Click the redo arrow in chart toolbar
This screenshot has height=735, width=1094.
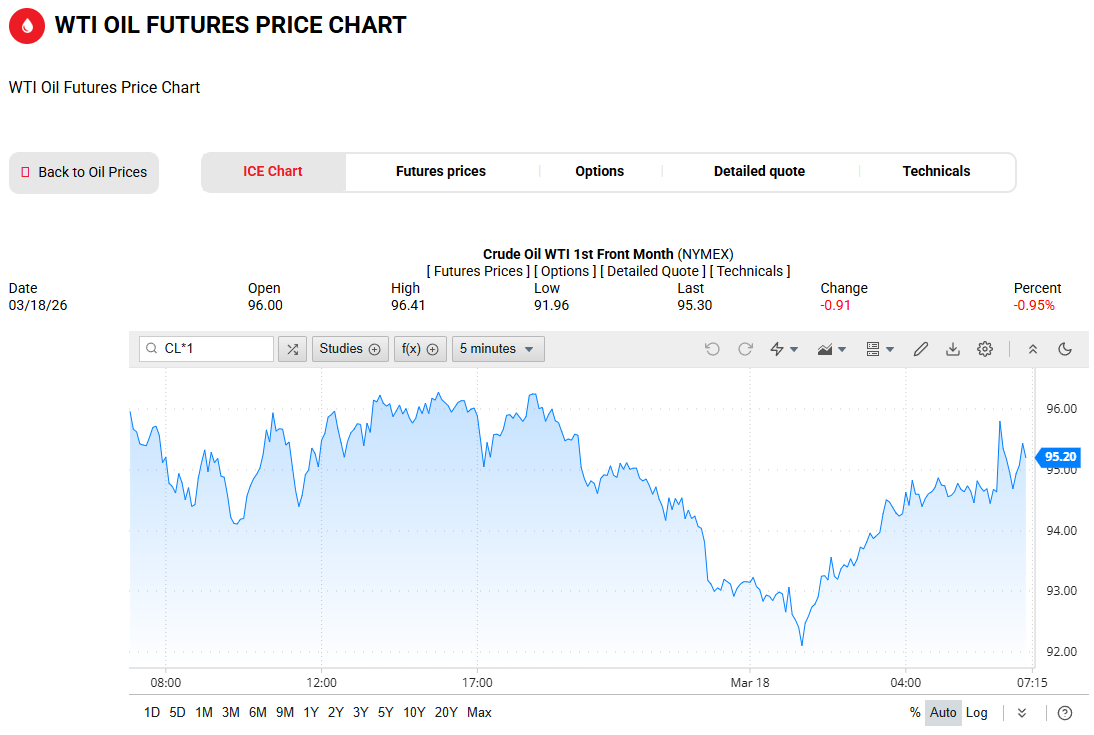(x=745, y=349)
